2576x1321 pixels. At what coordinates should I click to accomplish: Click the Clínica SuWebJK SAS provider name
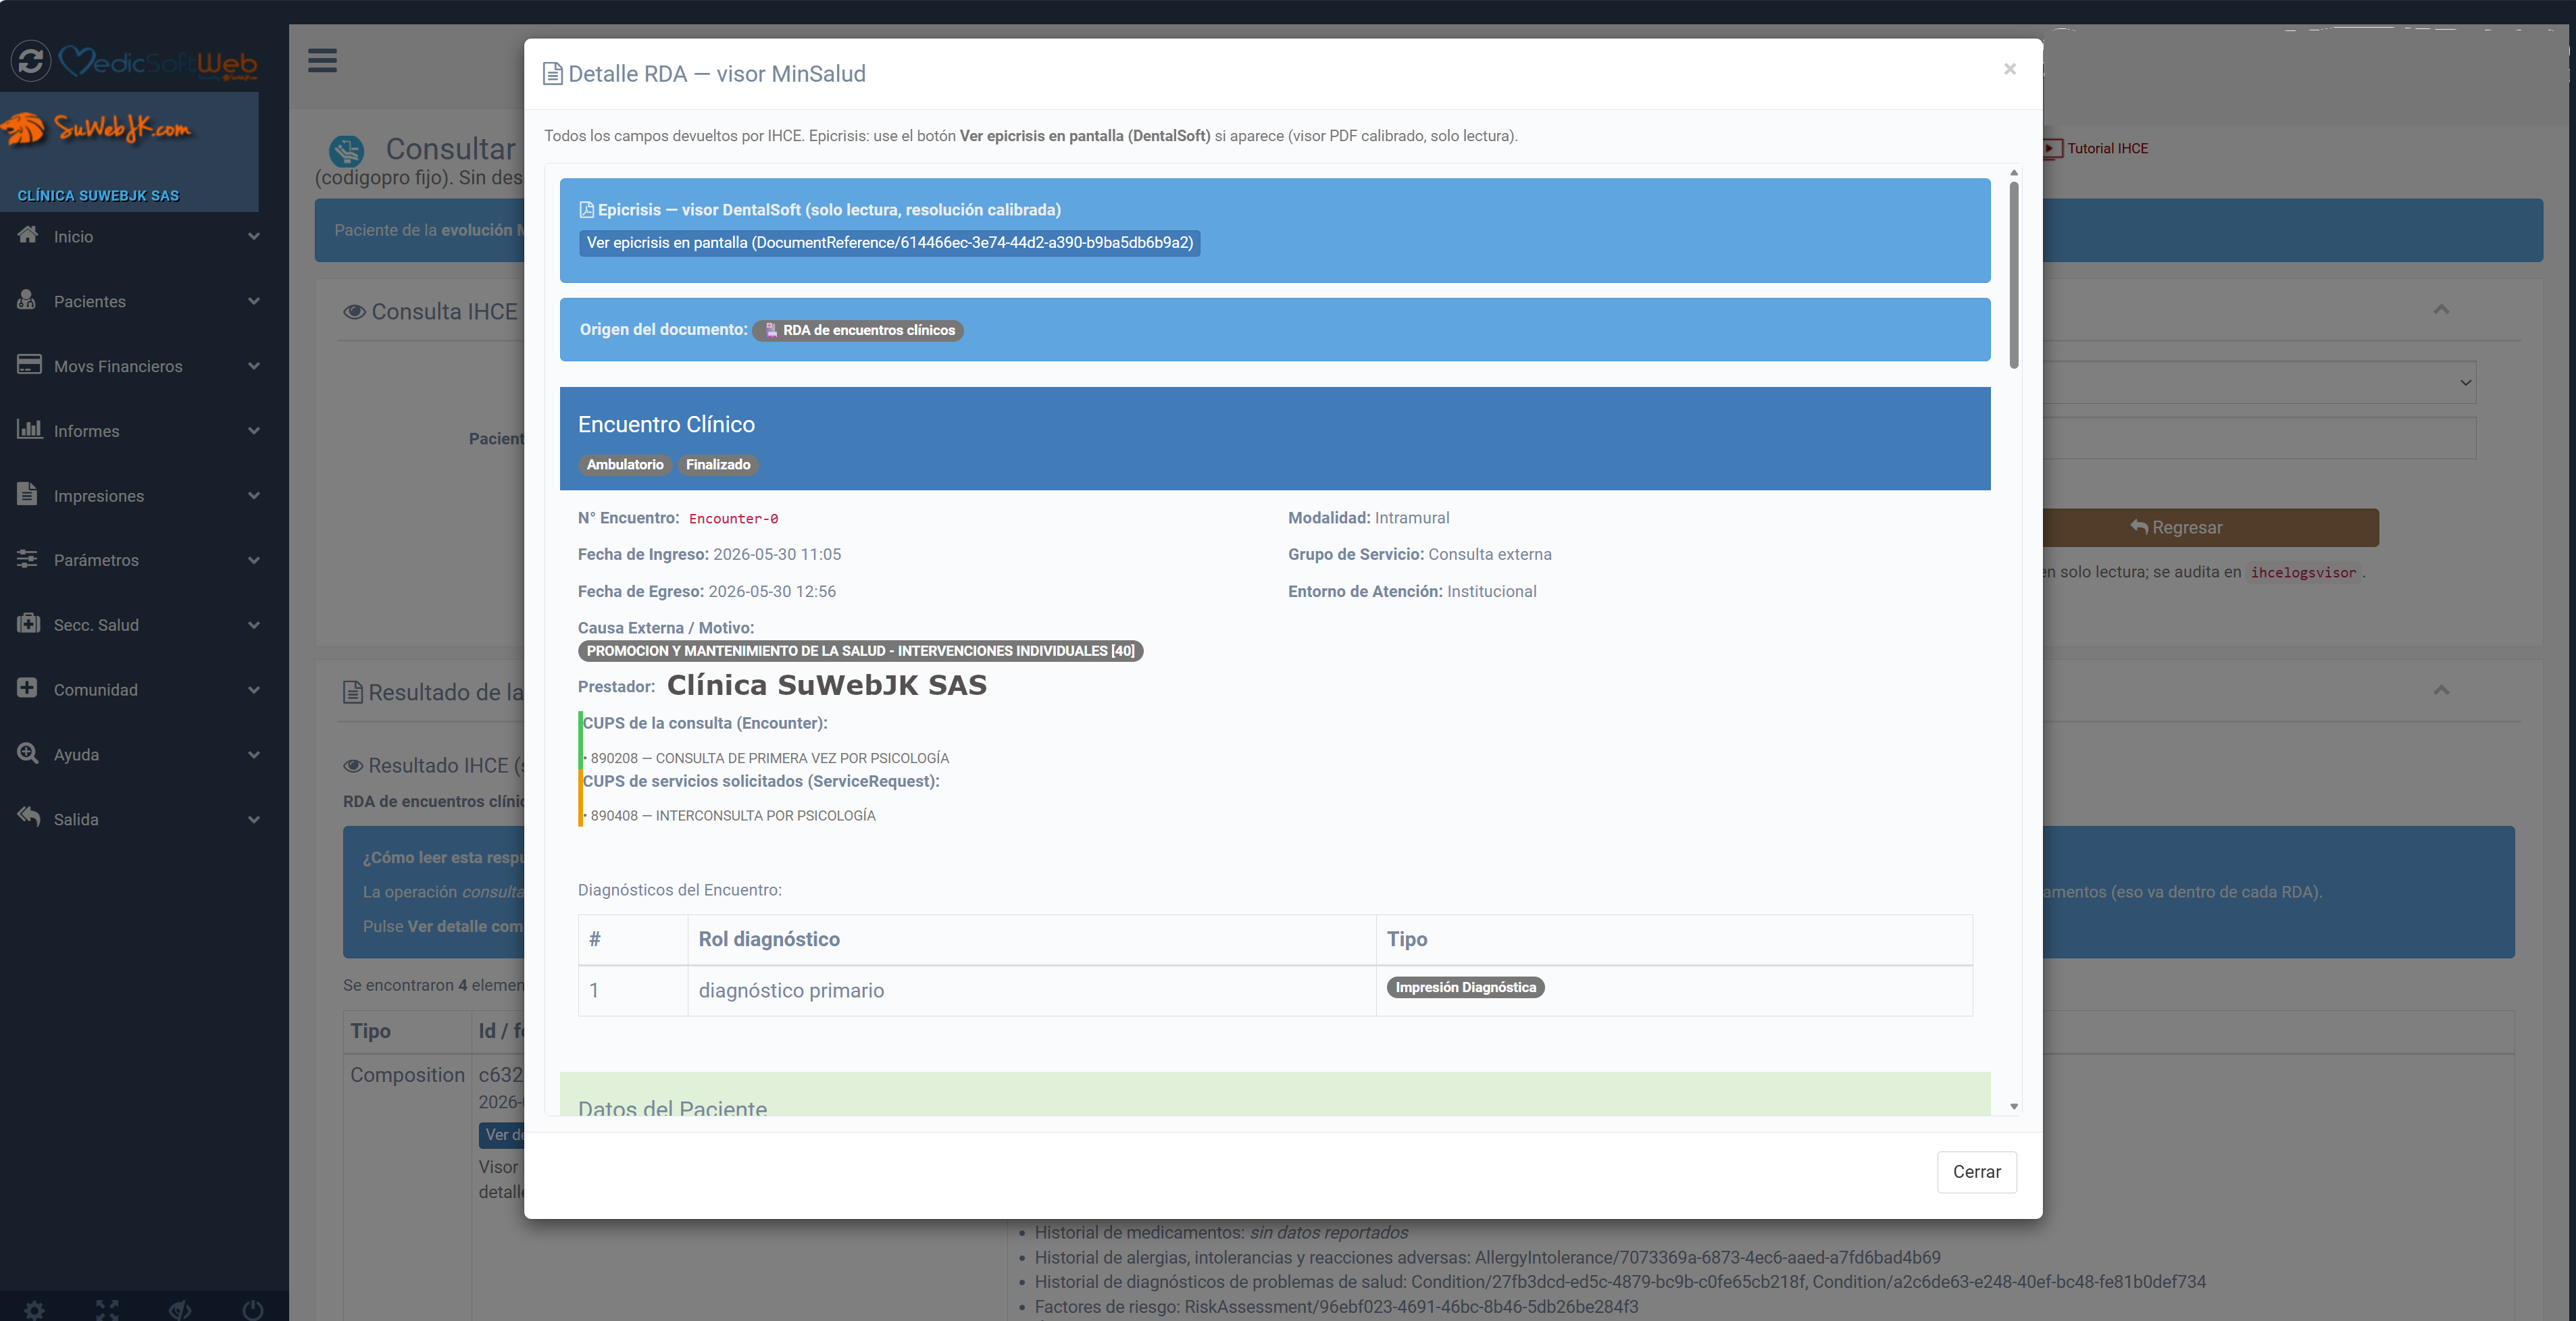click(826, 685)
